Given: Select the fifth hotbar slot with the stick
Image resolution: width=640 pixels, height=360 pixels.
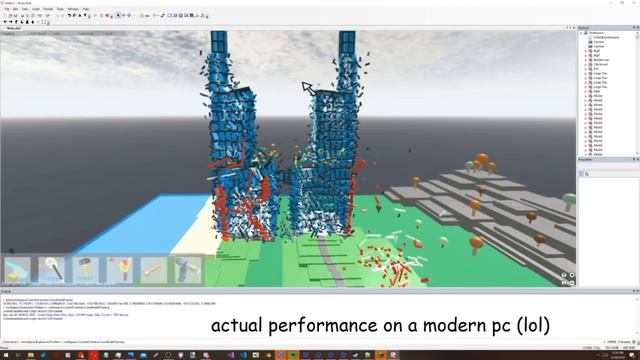Looking at the screenshot, I should 154,270.
